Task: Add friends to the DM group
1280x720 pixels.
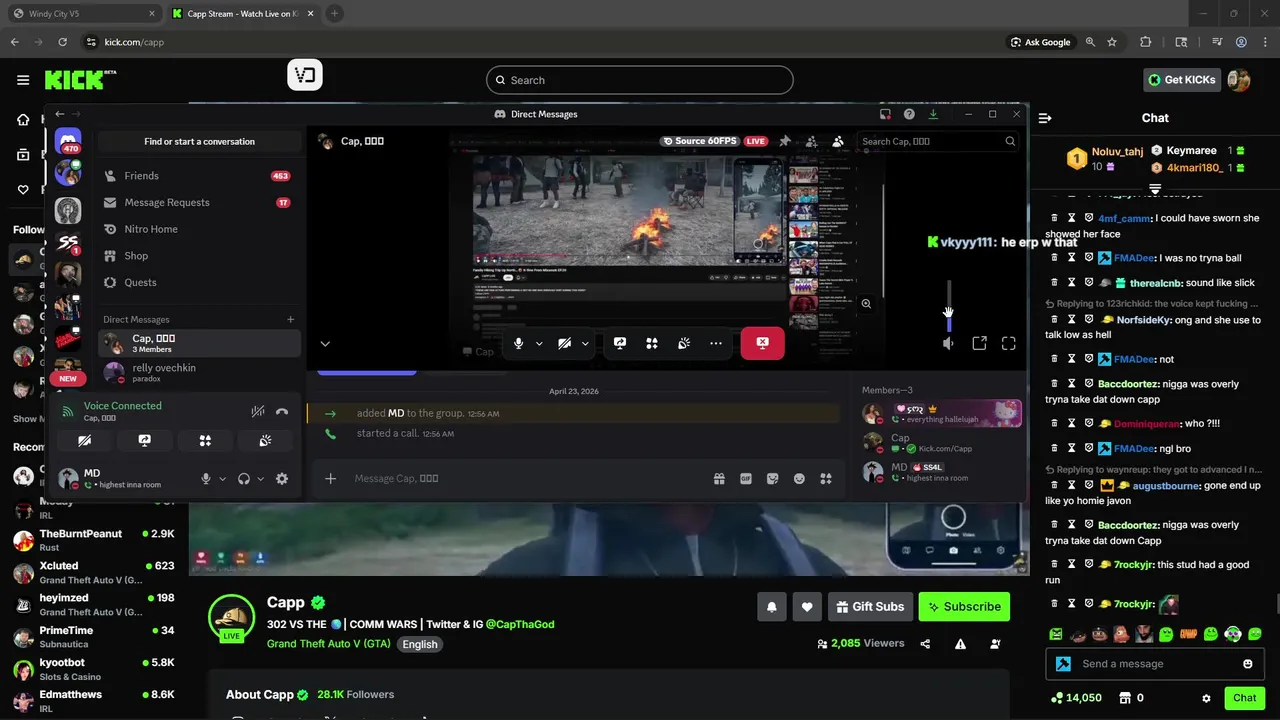Action: pos(812,141)
